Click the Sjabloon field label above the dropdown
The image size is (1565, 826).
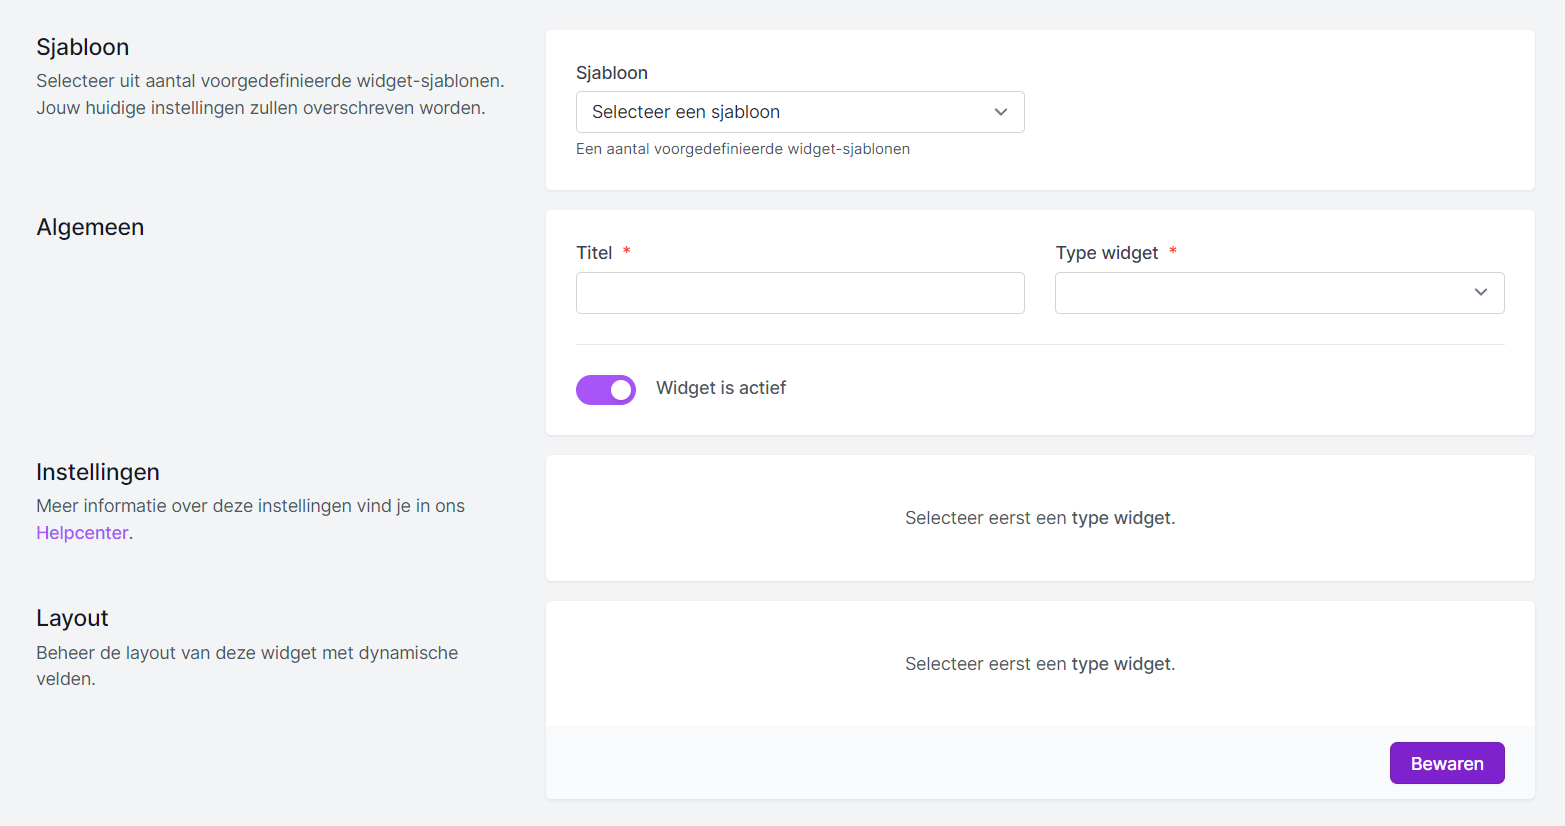click(x=612, y=73)
